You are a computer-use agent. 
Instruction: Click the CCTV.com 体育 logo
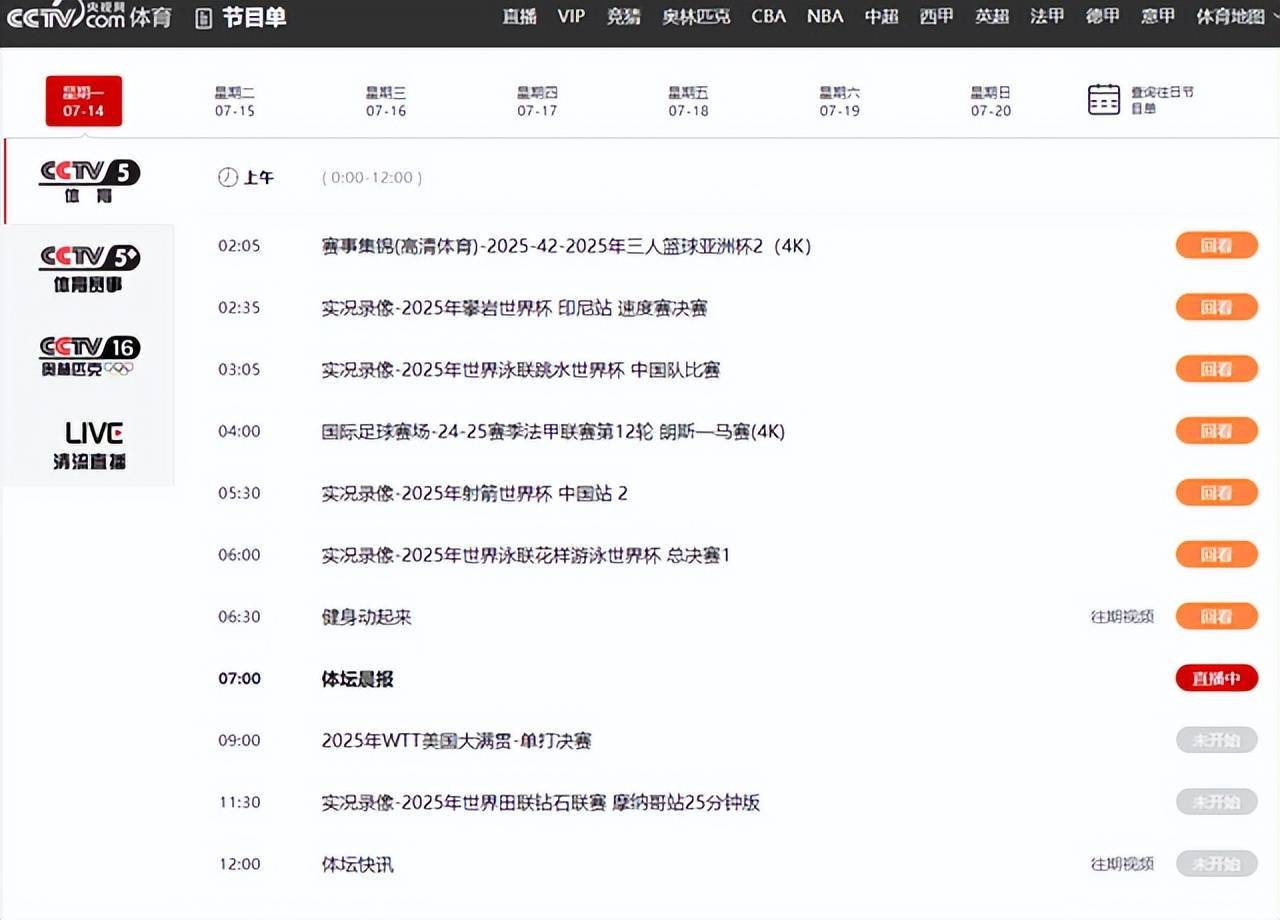[90, 17]
